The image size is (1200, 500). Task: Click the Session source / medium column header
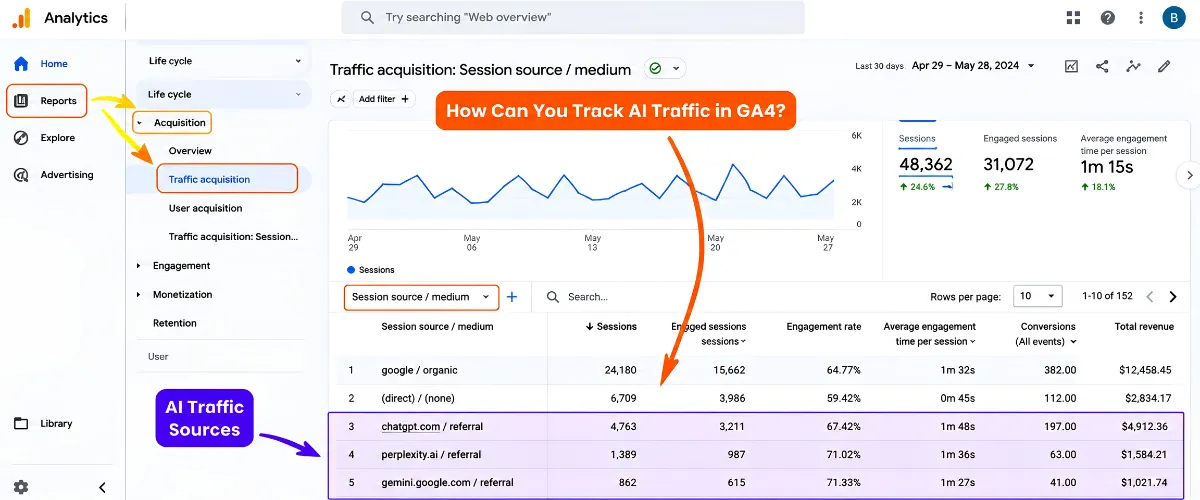click(437, 326)
